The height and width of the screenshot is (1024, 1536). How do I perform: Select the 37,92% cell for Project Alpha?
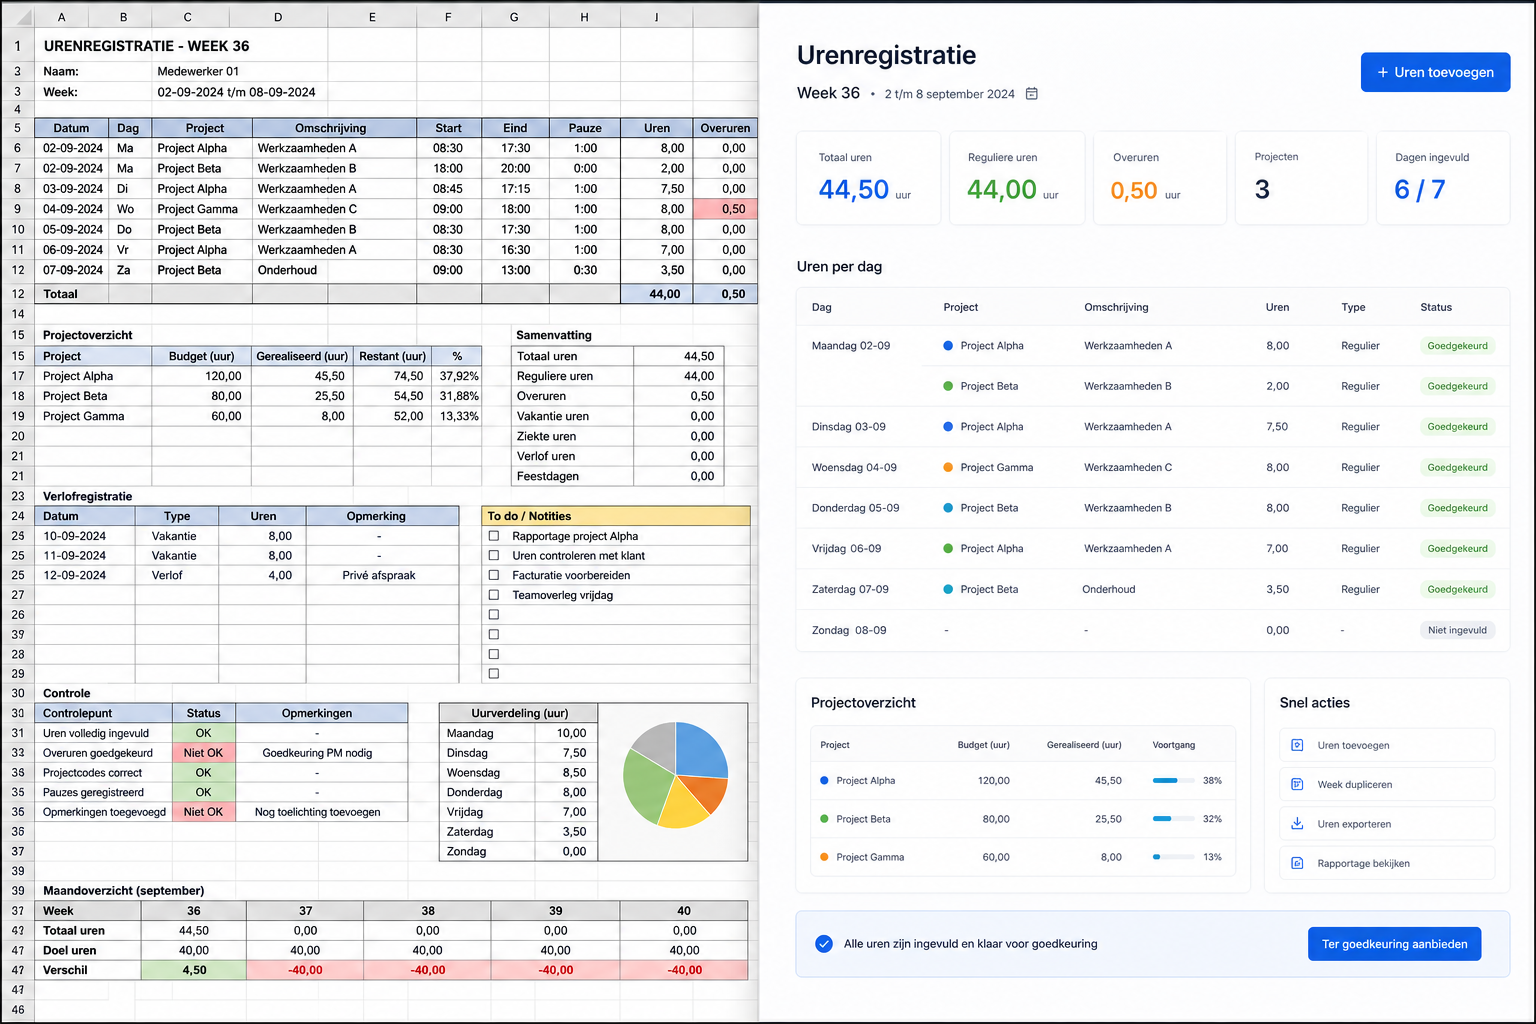click(457, 376)
